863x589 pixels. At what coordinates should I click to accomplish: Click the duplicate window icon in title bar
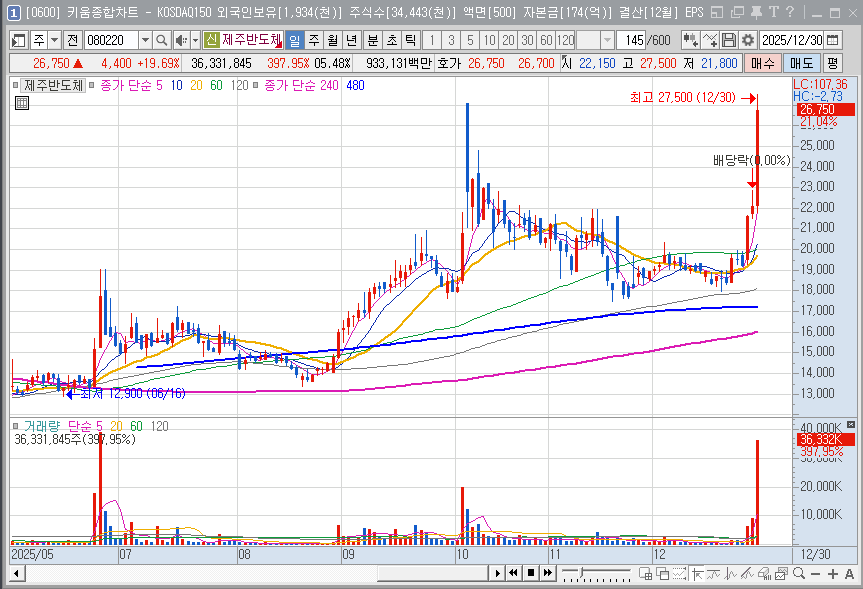coord(738,12)
